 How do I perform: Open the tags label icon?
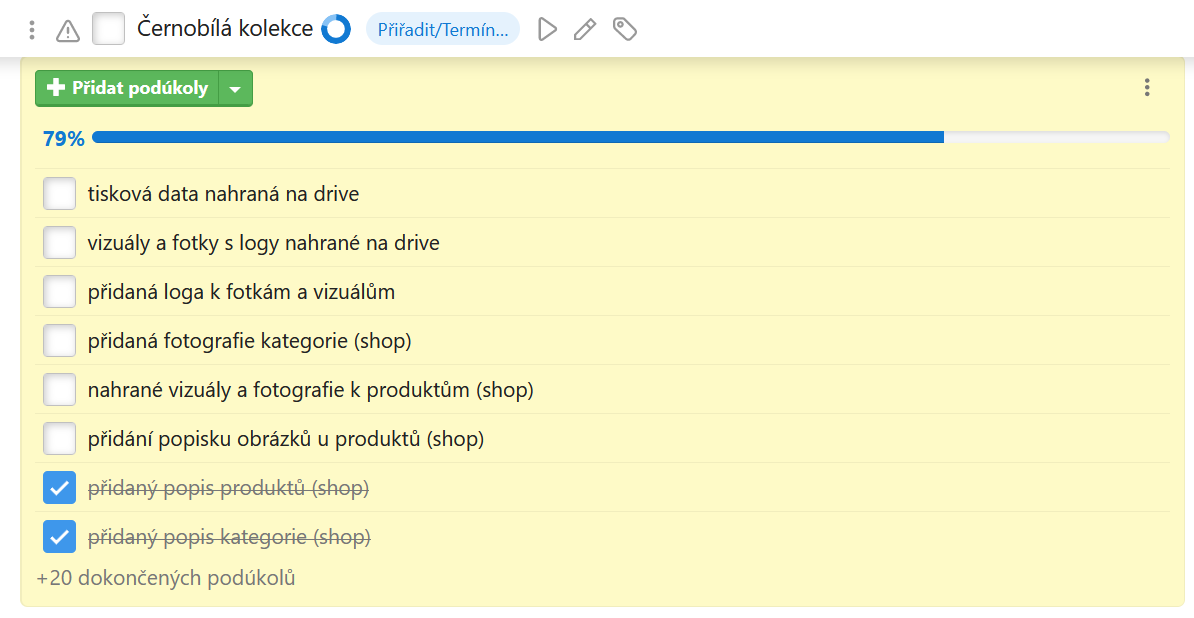pyautogui.click(x=624, y=30)
